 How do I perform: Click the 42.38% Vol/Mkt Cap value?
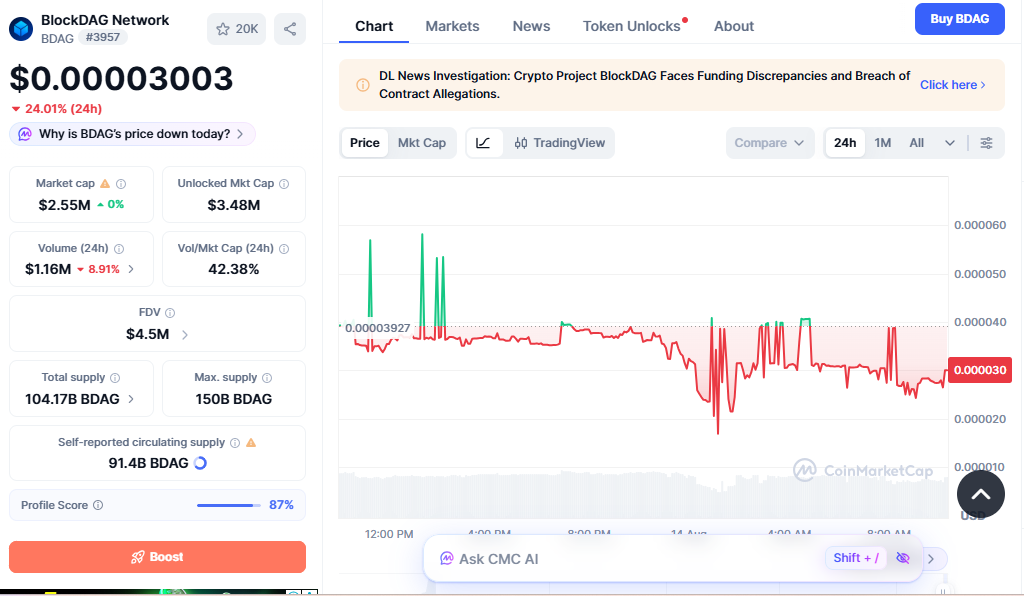[x=233, y=269]
